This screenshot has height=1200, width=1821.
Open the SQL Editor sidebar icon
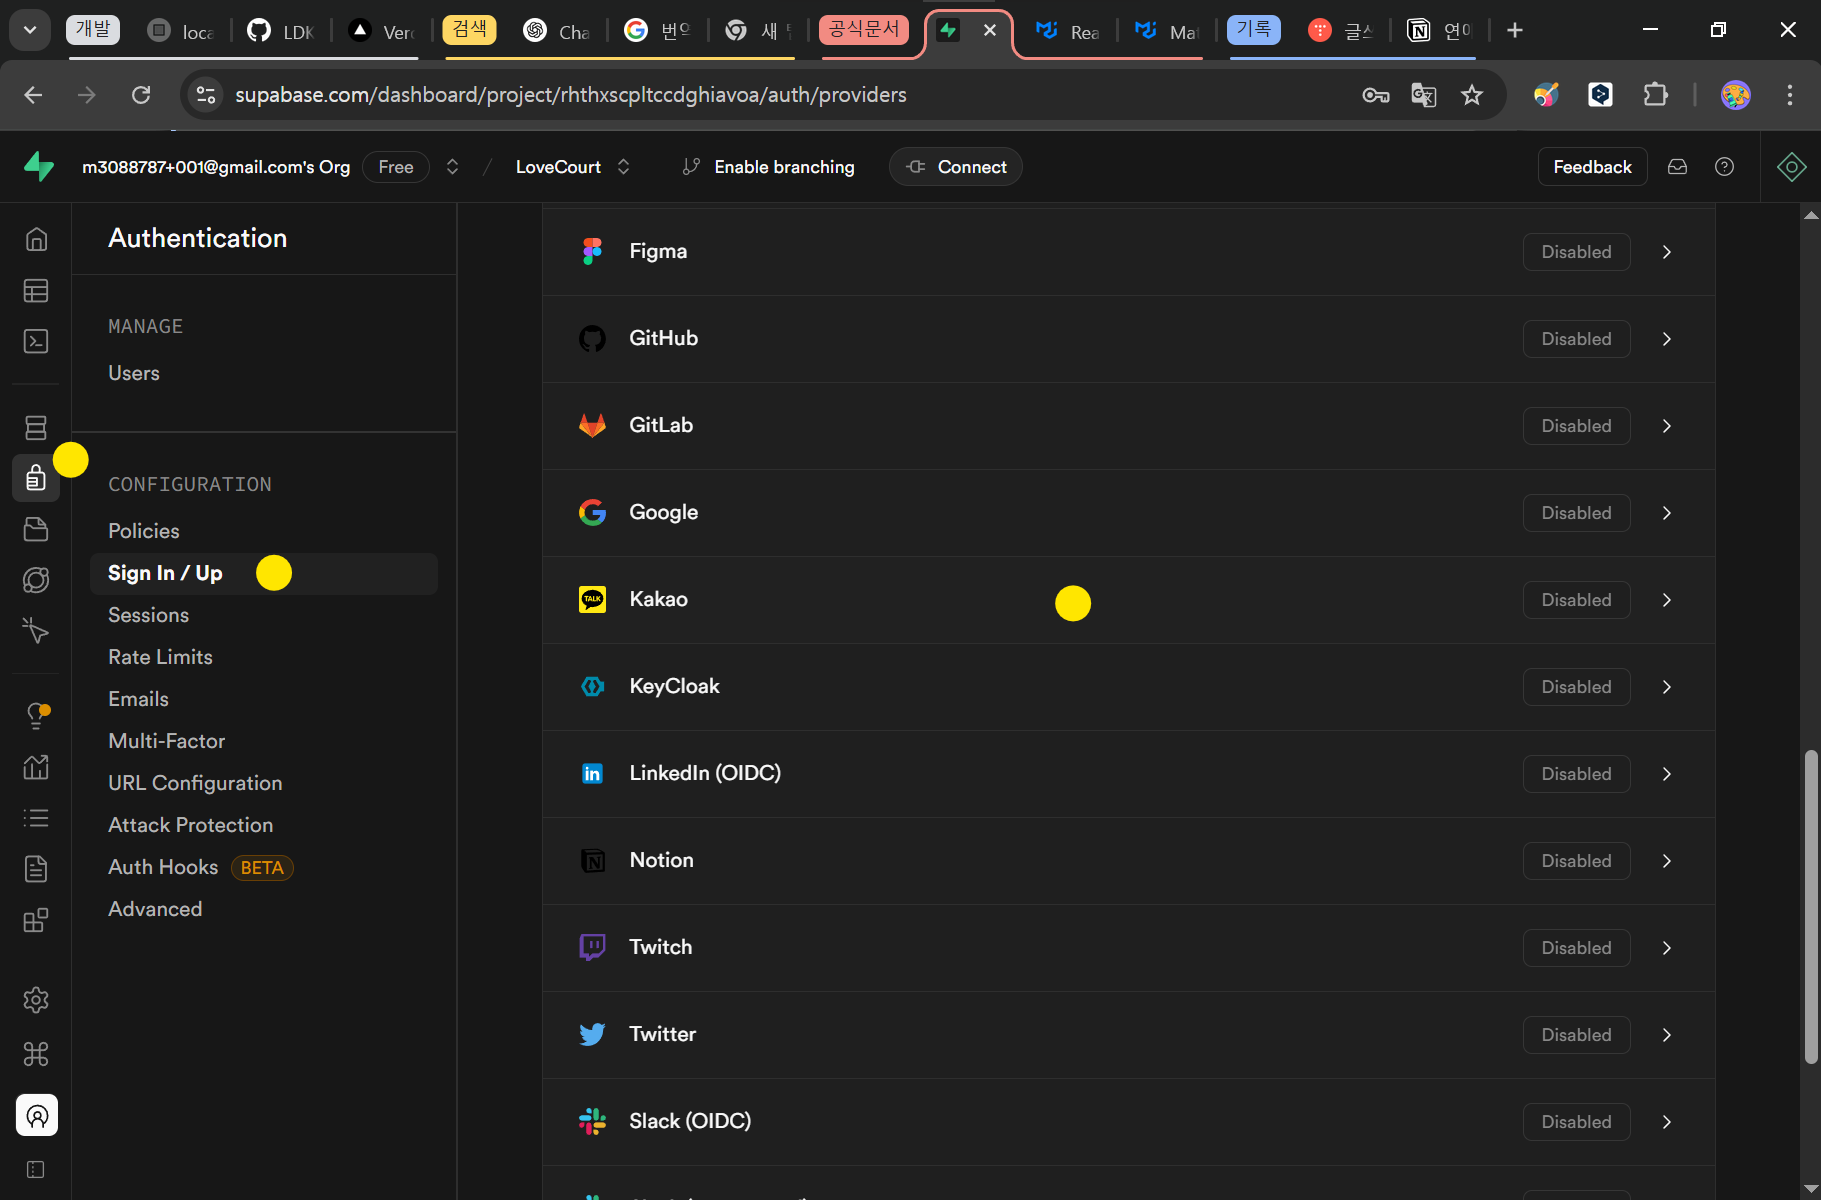pos(36,341)
